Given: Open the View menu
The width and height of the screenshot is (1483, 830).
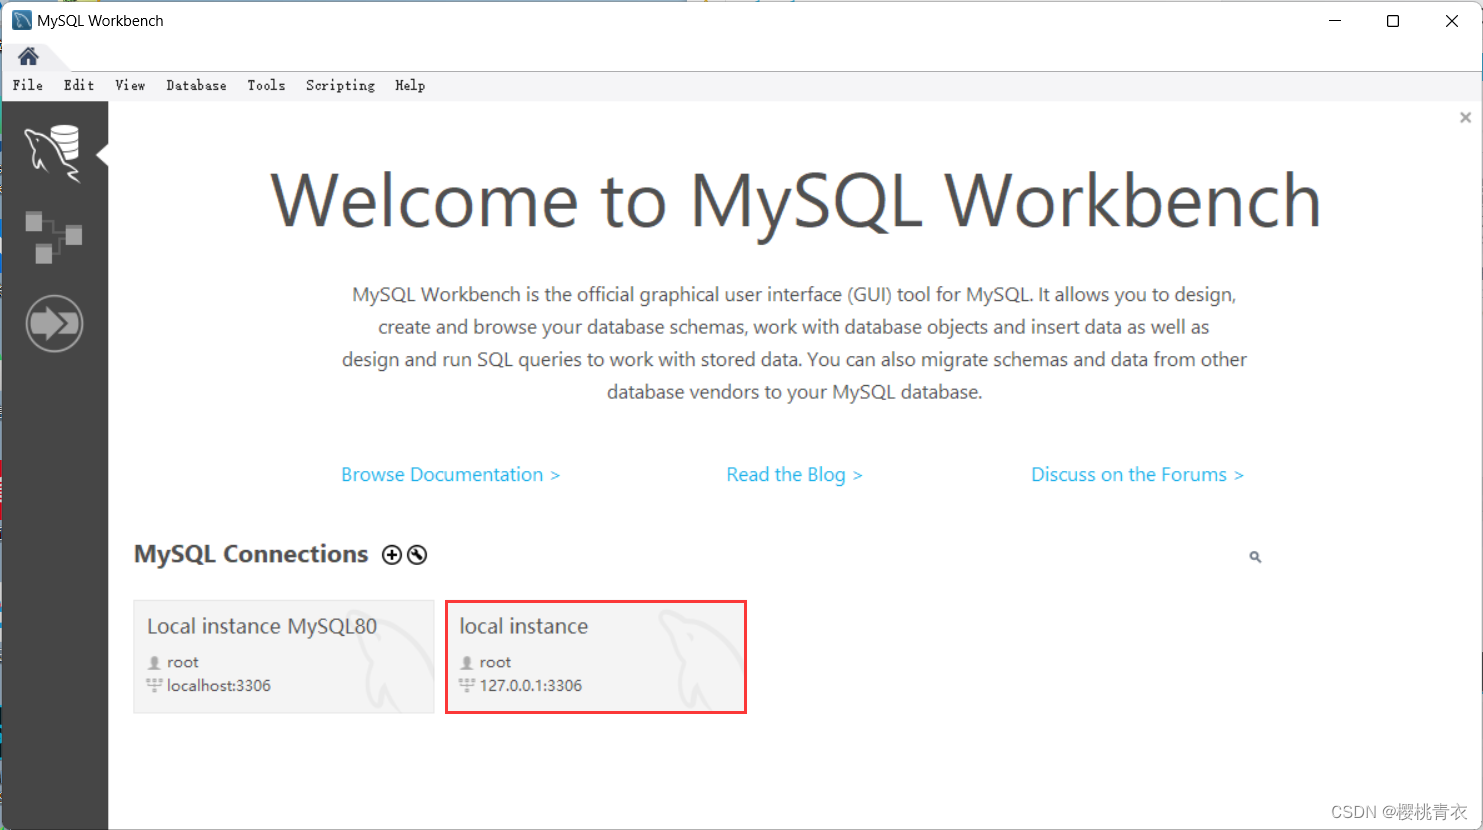Looking at the screenshot, I should [130, 86].
